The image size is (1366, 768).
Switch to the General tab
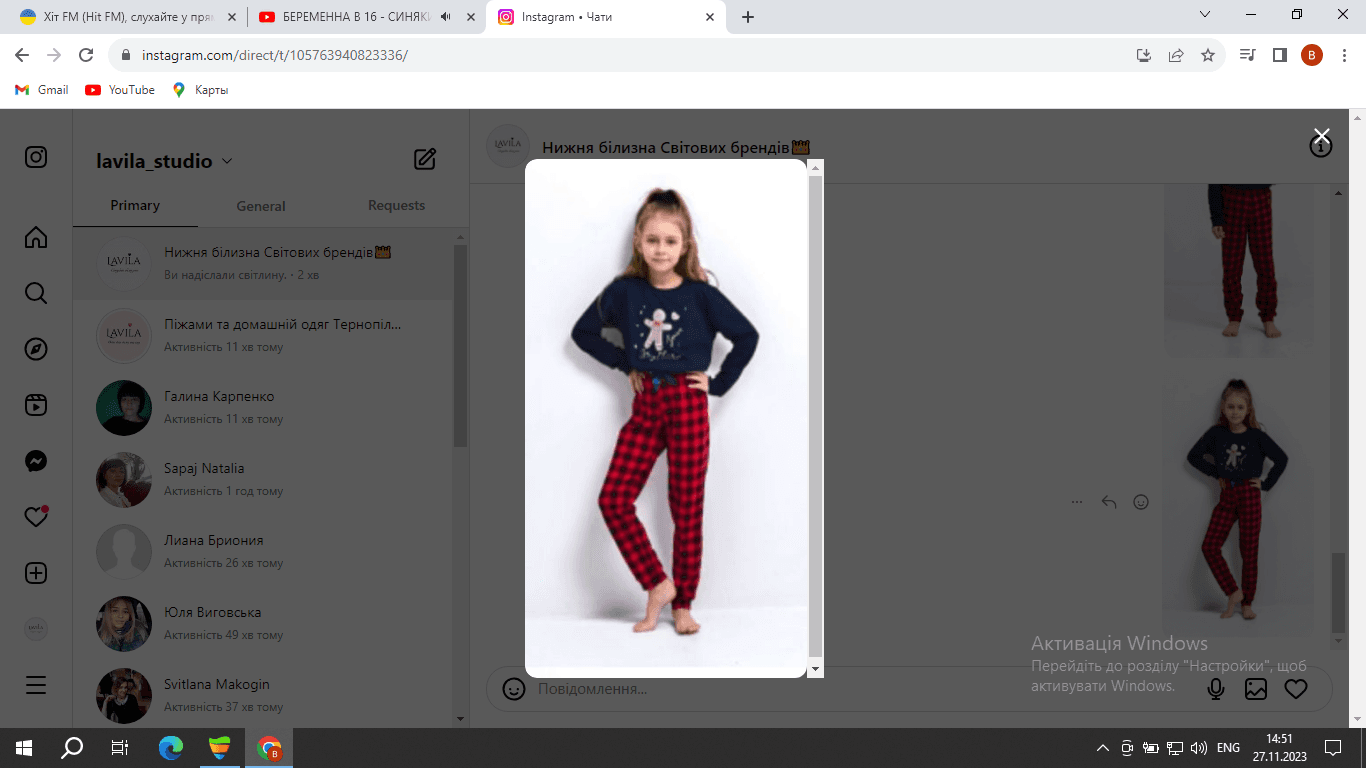point(261,205)
